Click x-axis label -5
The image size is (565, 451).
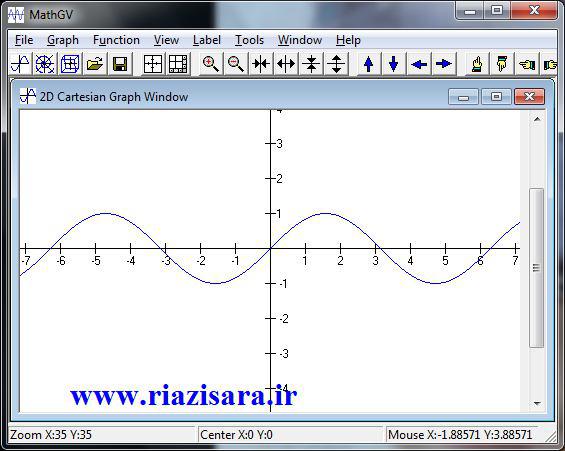tap(96, 260)
